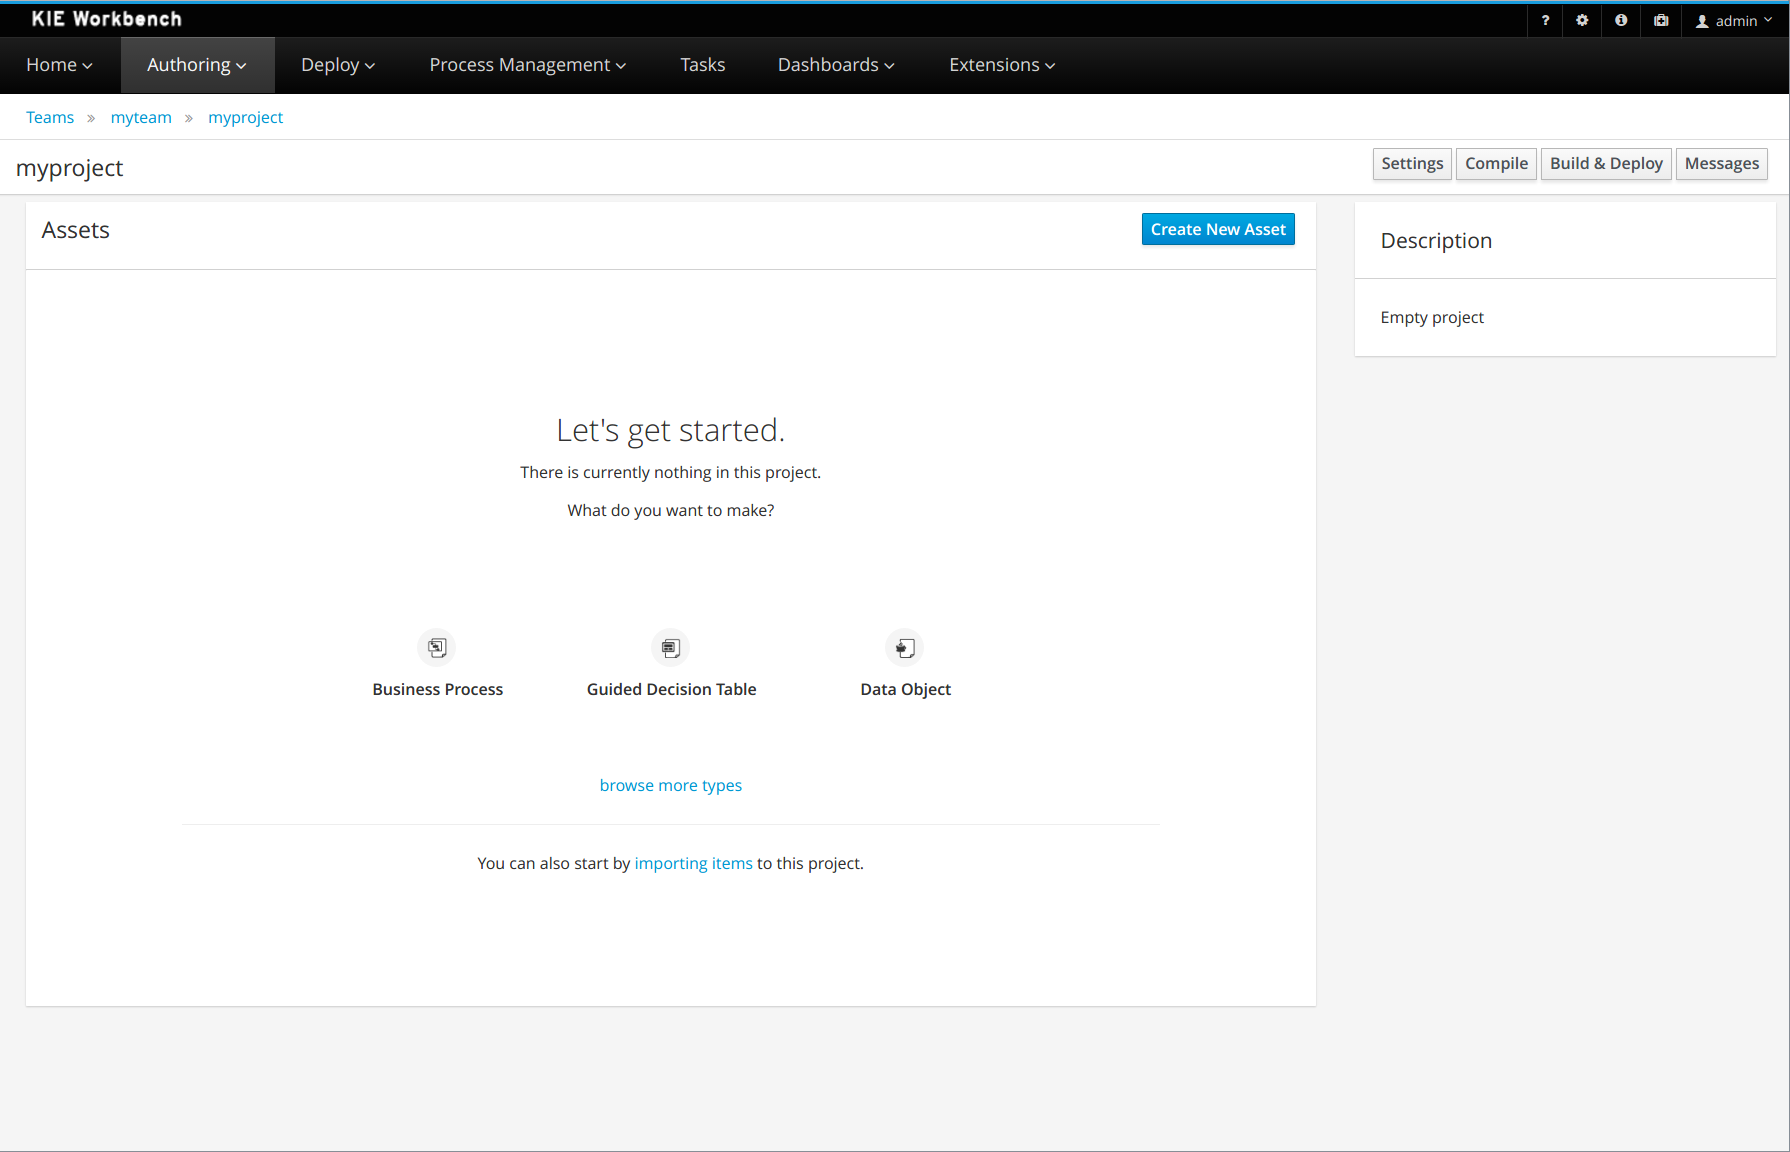Expand the Dashboards menu
The height and width of the screenshot is (1152, 1790).
click(836, 65)
